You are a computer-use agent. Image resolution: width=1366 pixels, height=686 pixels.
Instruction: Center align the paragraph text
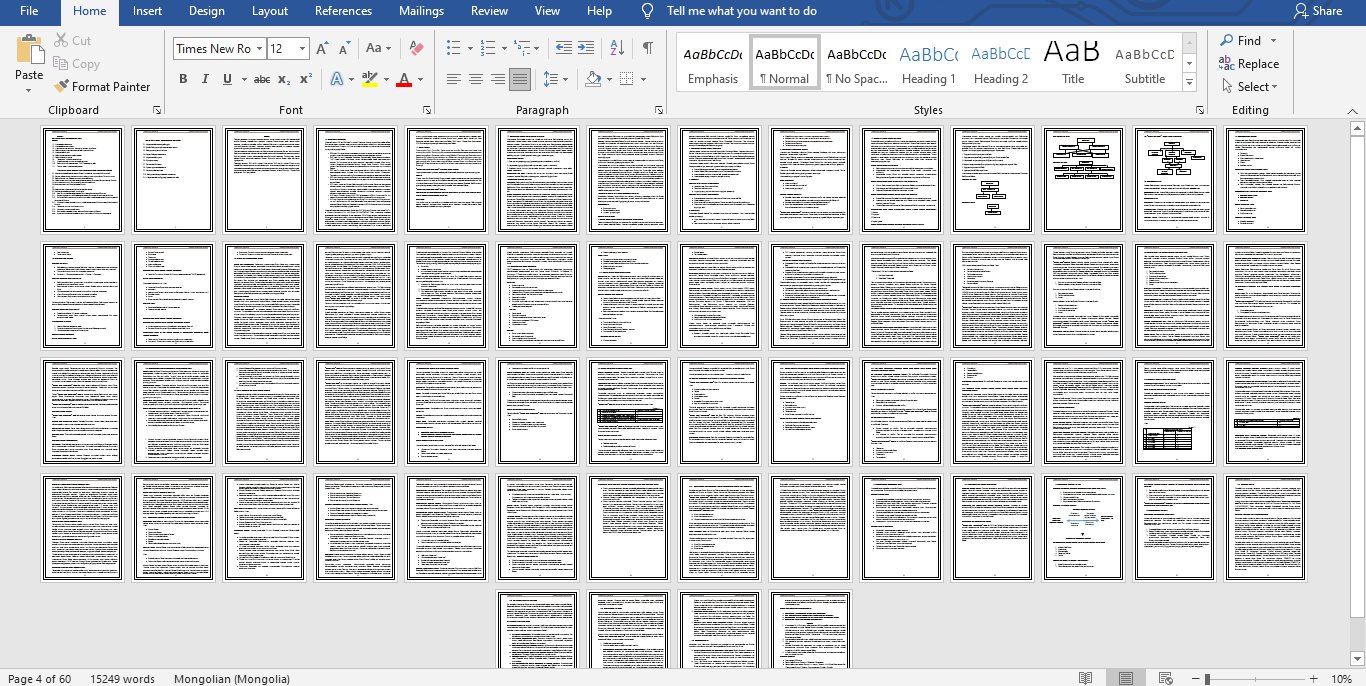coord(476,79)
